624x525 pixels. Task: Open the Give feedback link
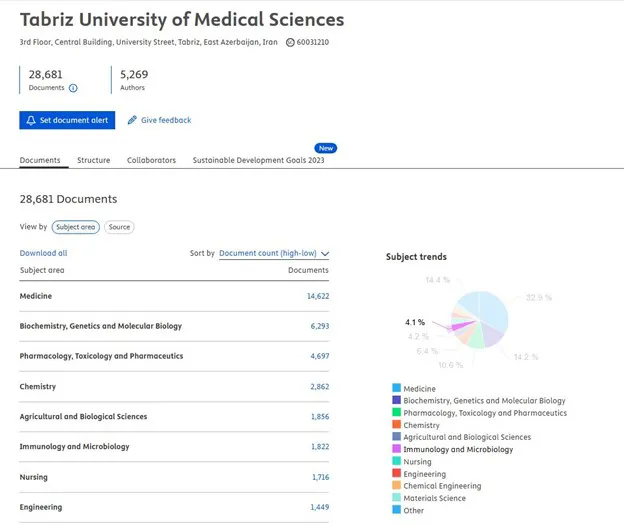coord(166,120)
